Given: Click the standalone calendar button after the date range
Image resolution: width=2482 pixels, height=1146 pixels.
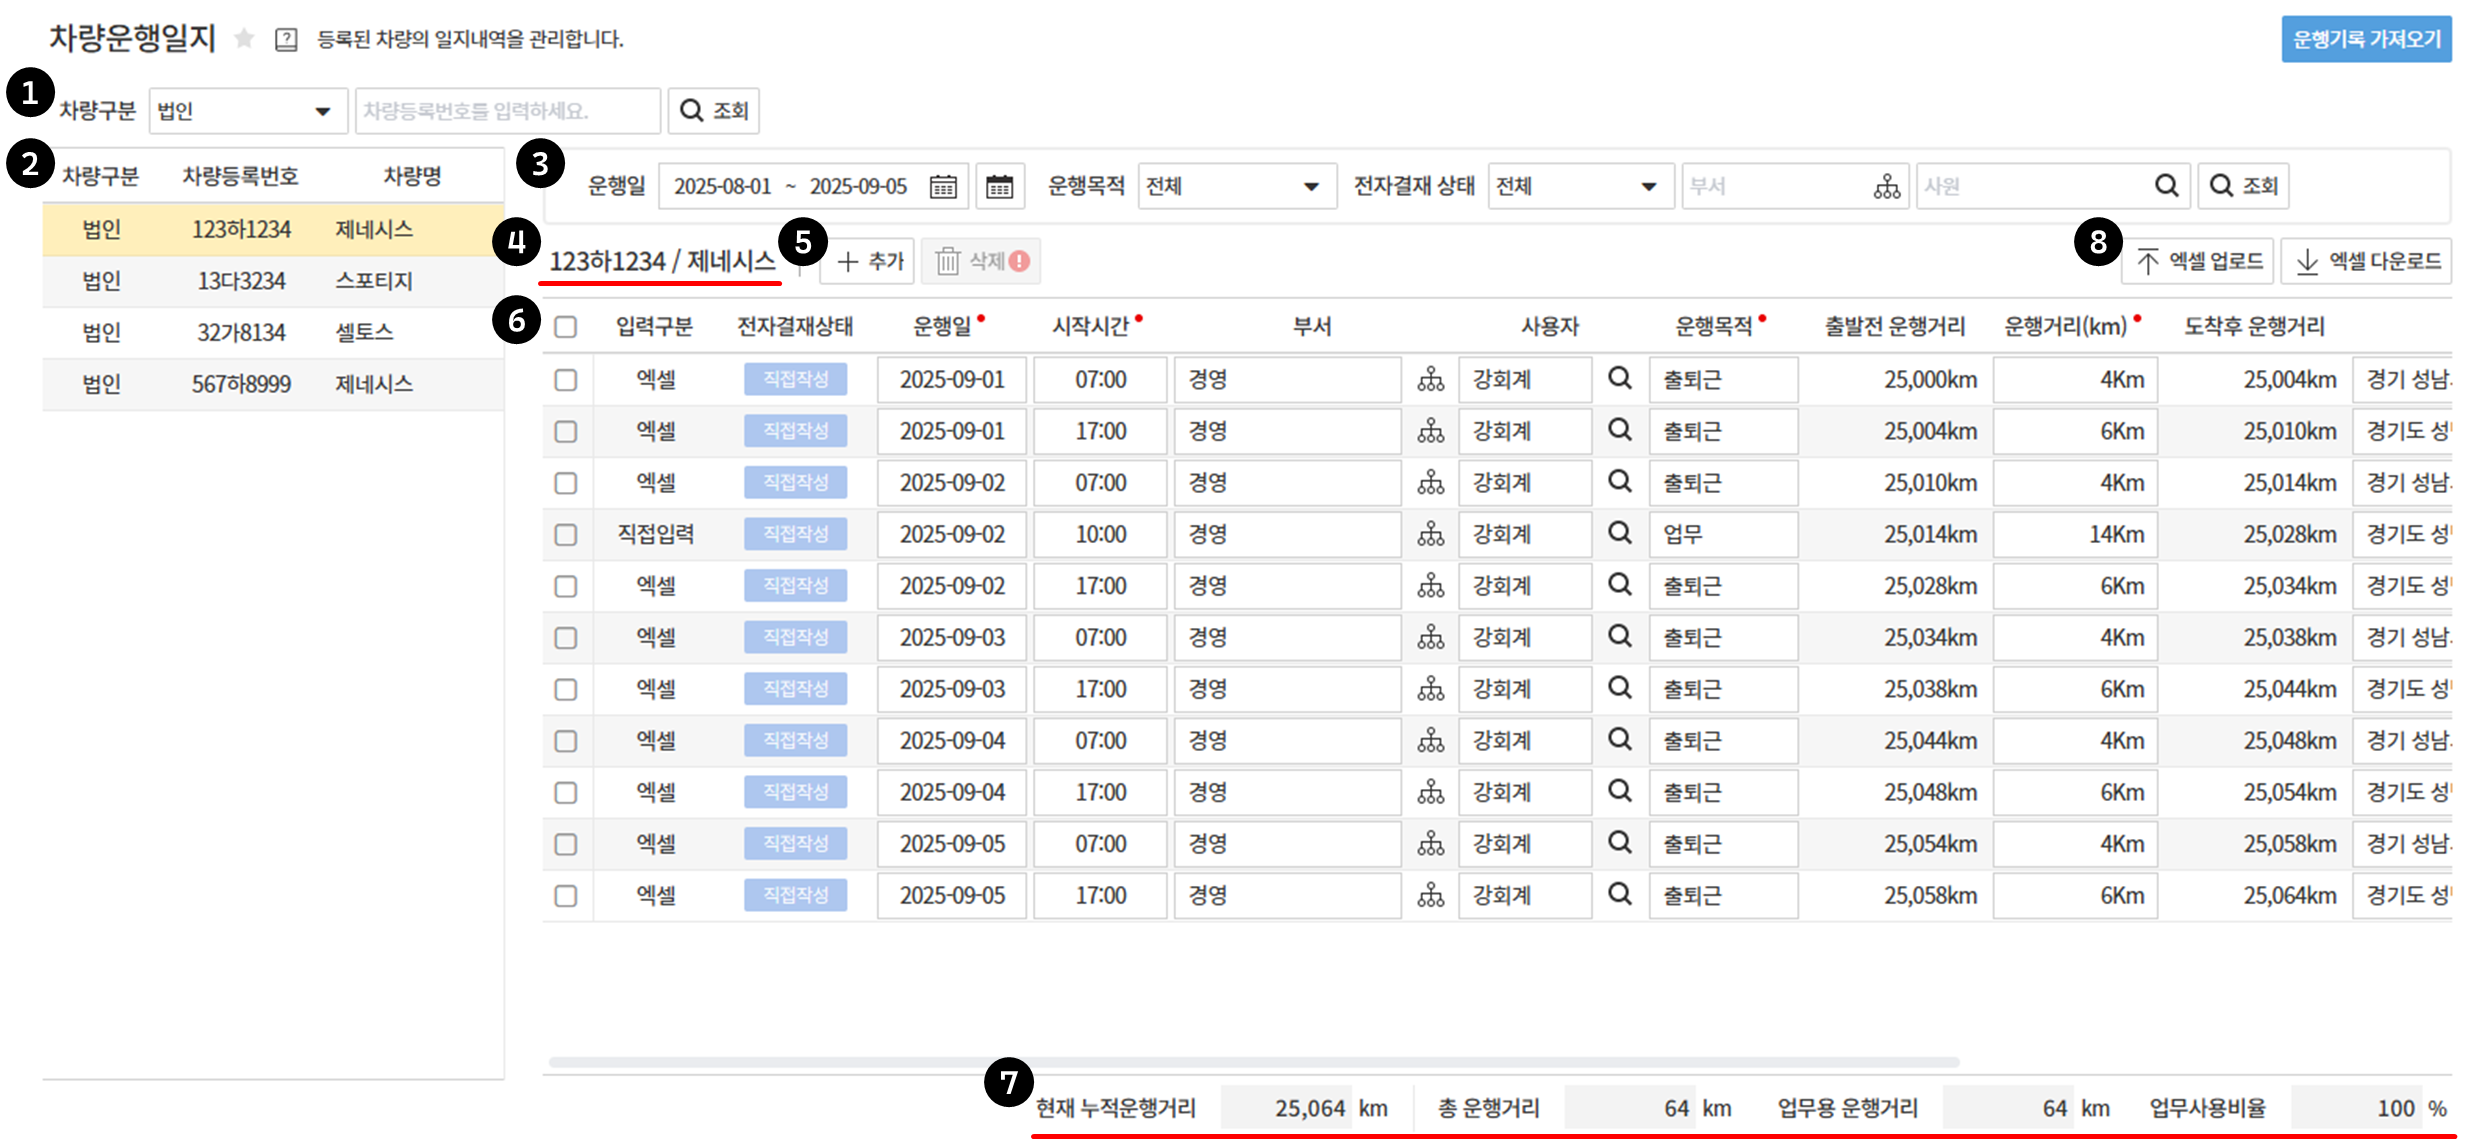Looking at the screenshot, I should [999, 187].
